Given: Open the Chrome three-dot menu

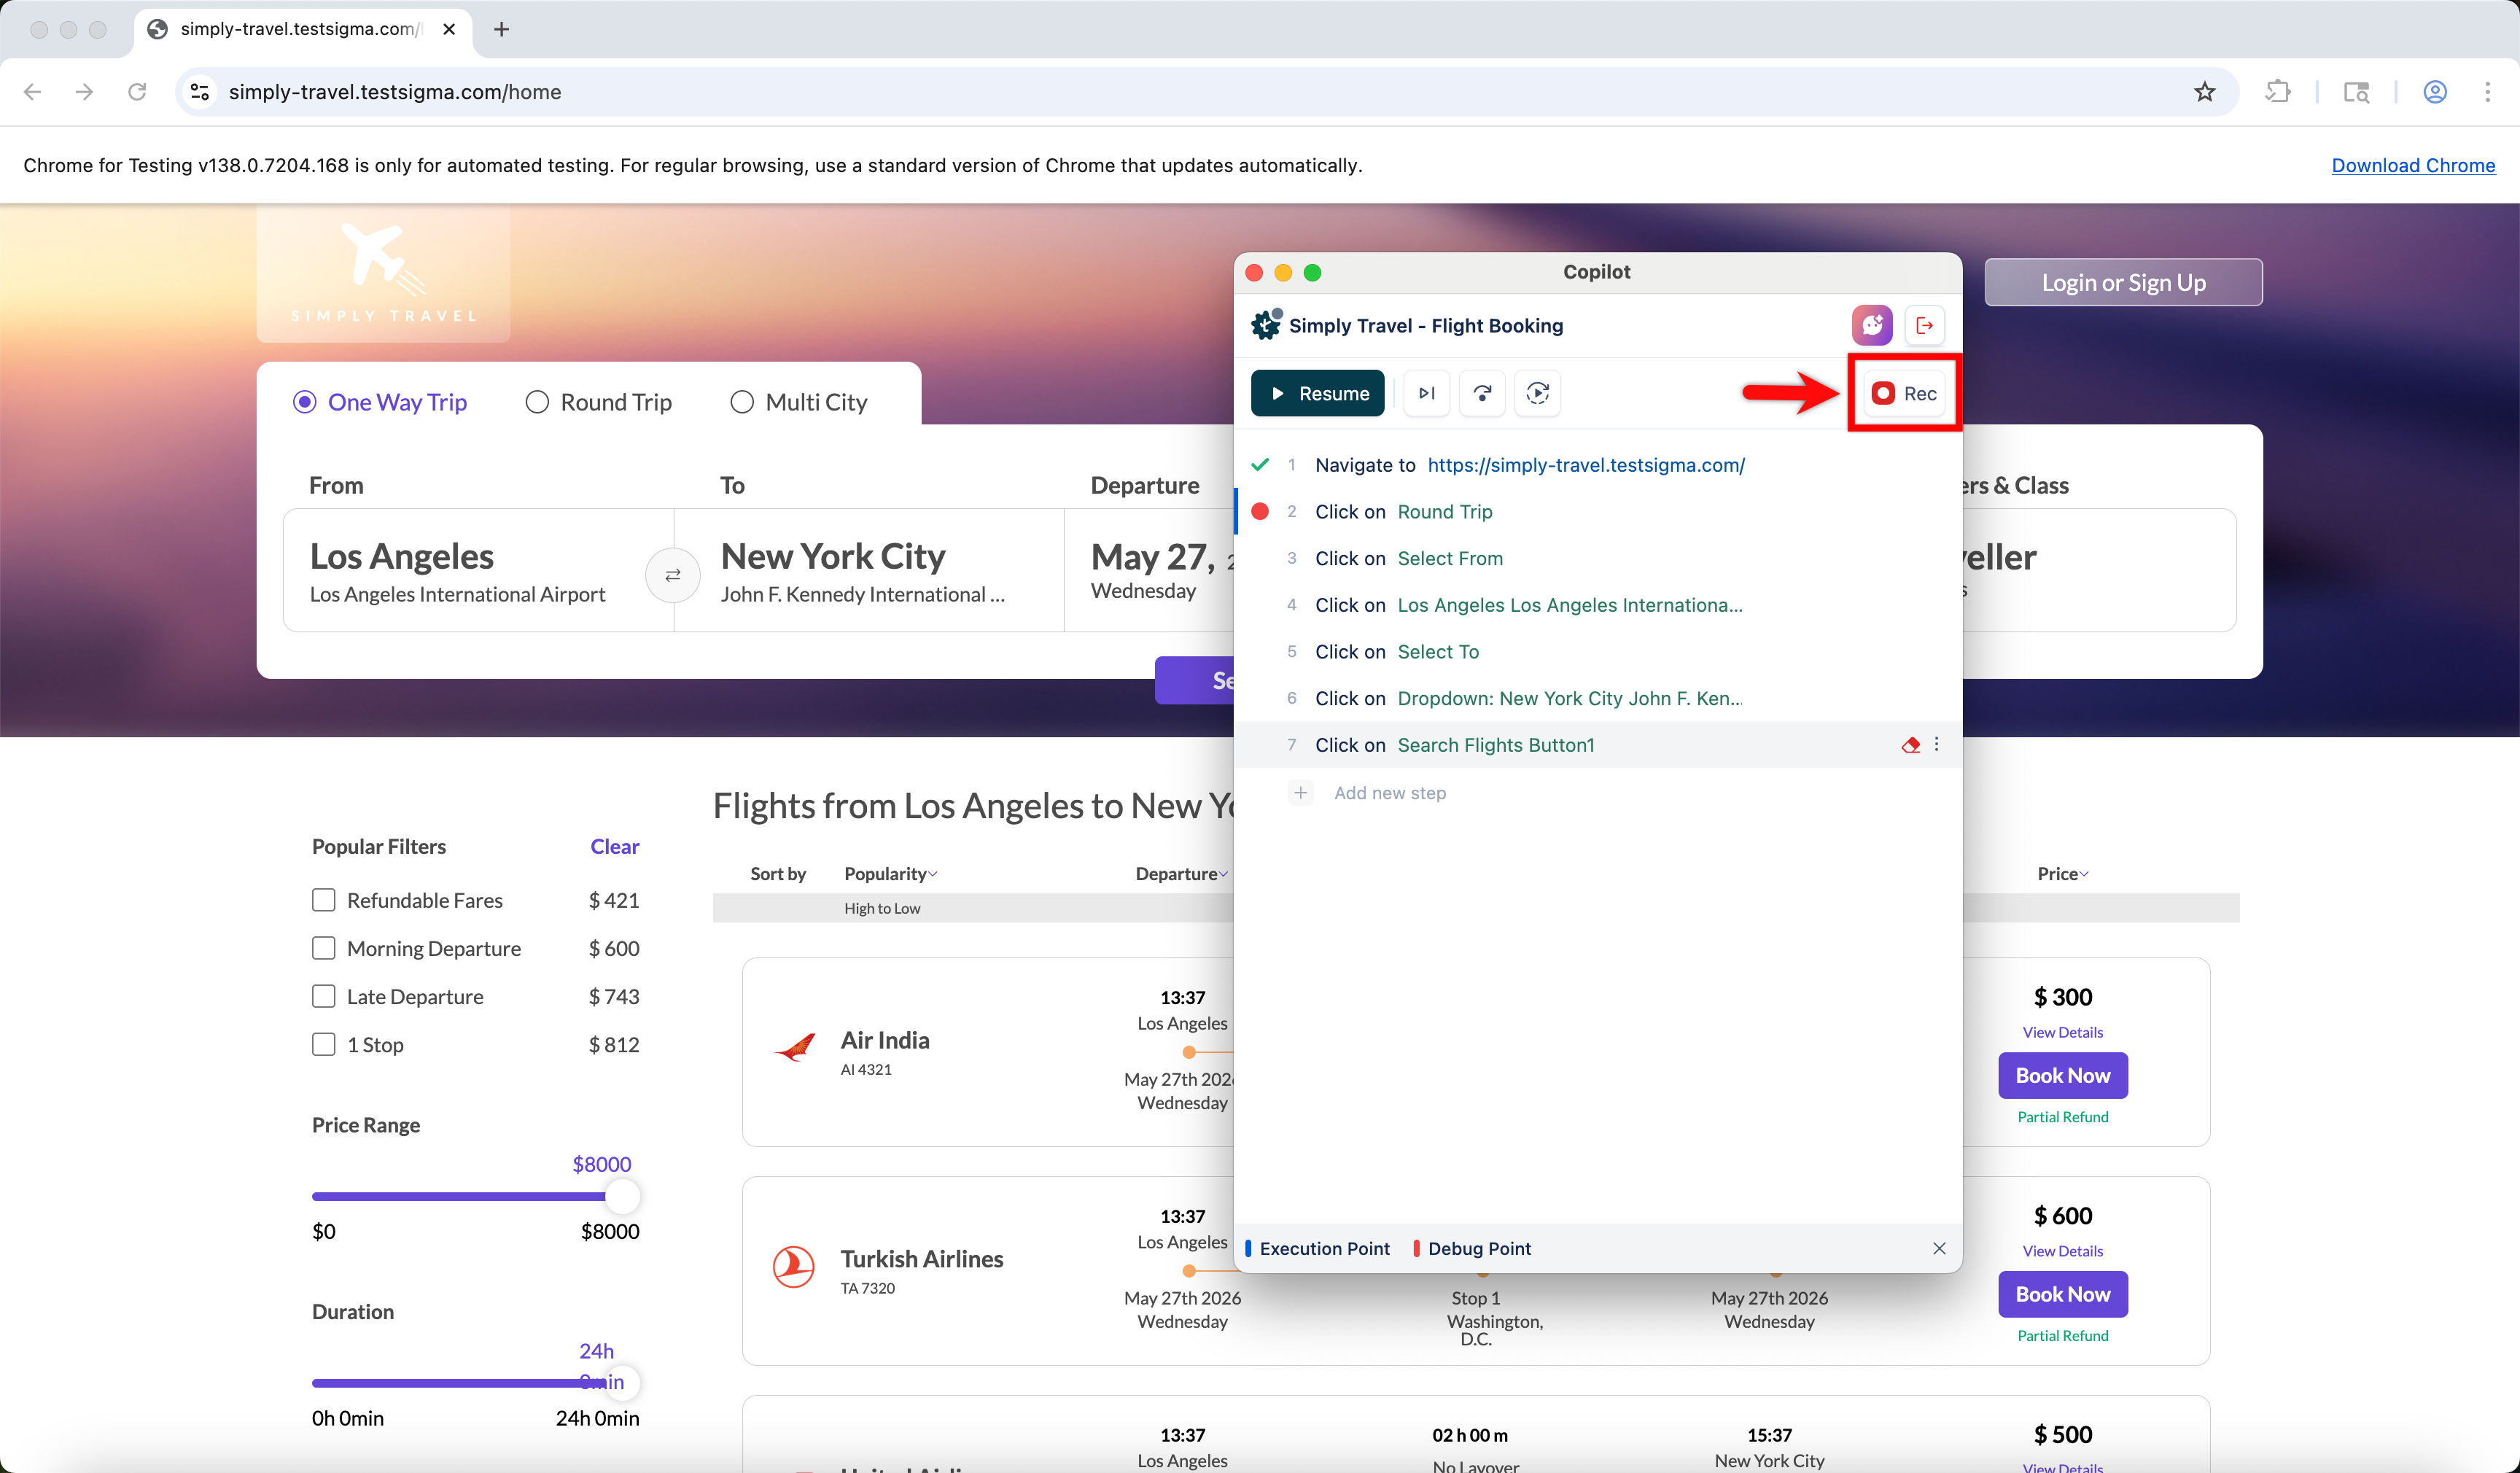Looking at the screenshot, I should 2488,92.
